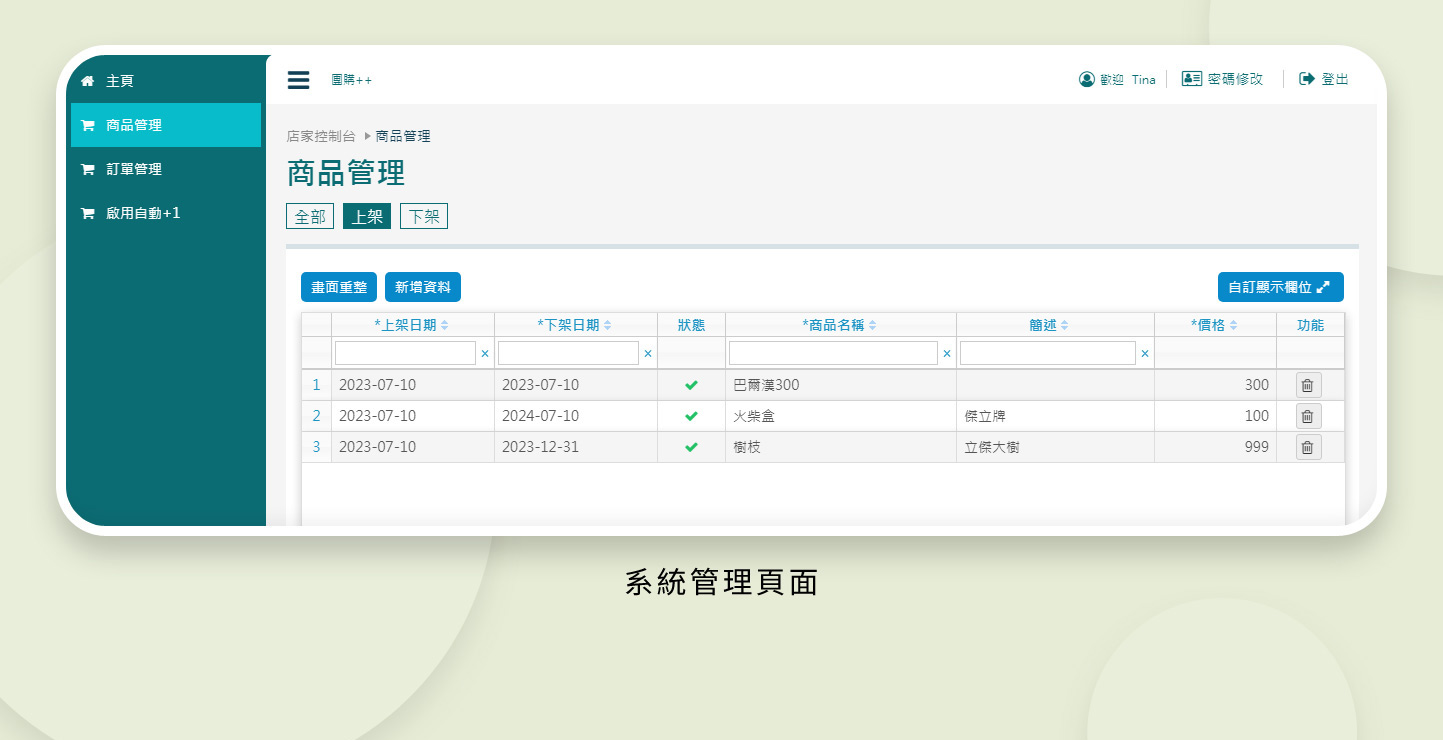
Task: Toggle the status check for 火柴盒
Action: (x=691, y=415)
